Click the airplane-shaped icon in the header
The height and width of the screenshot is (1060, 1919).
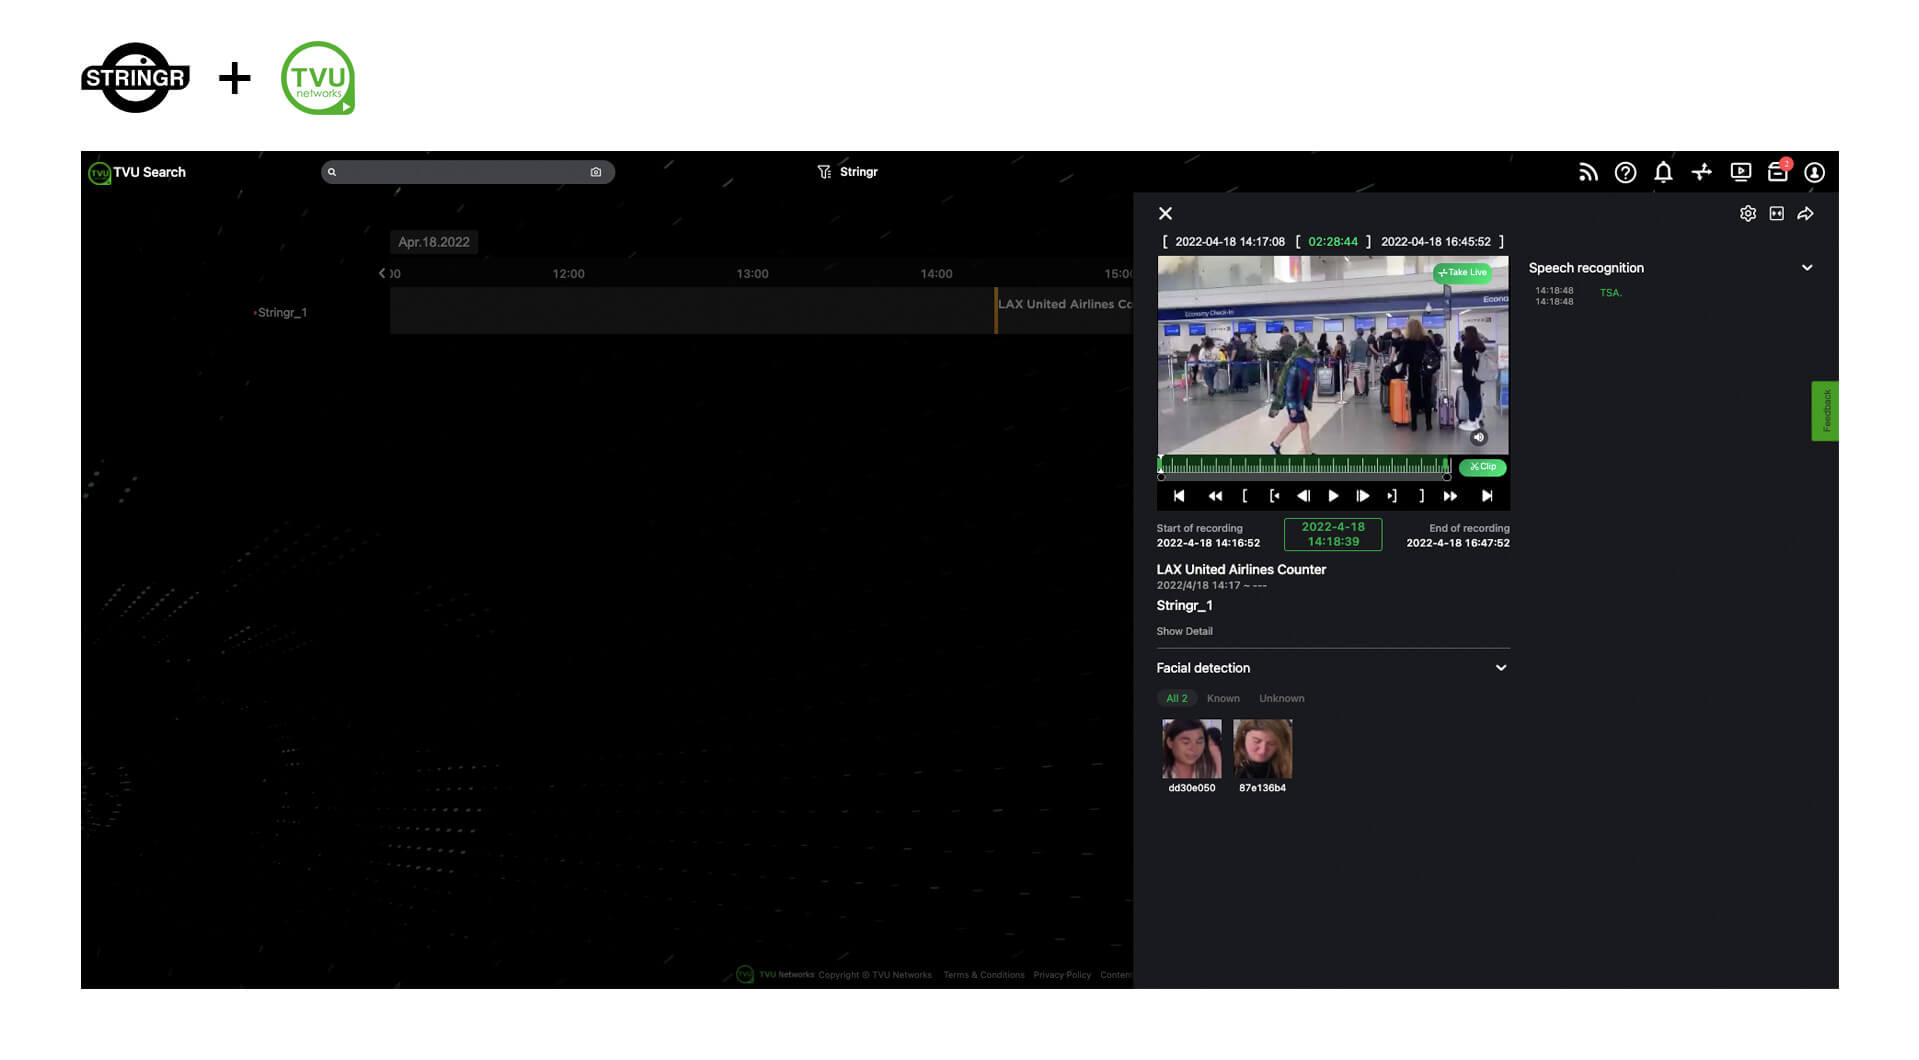pos(1701,172)
